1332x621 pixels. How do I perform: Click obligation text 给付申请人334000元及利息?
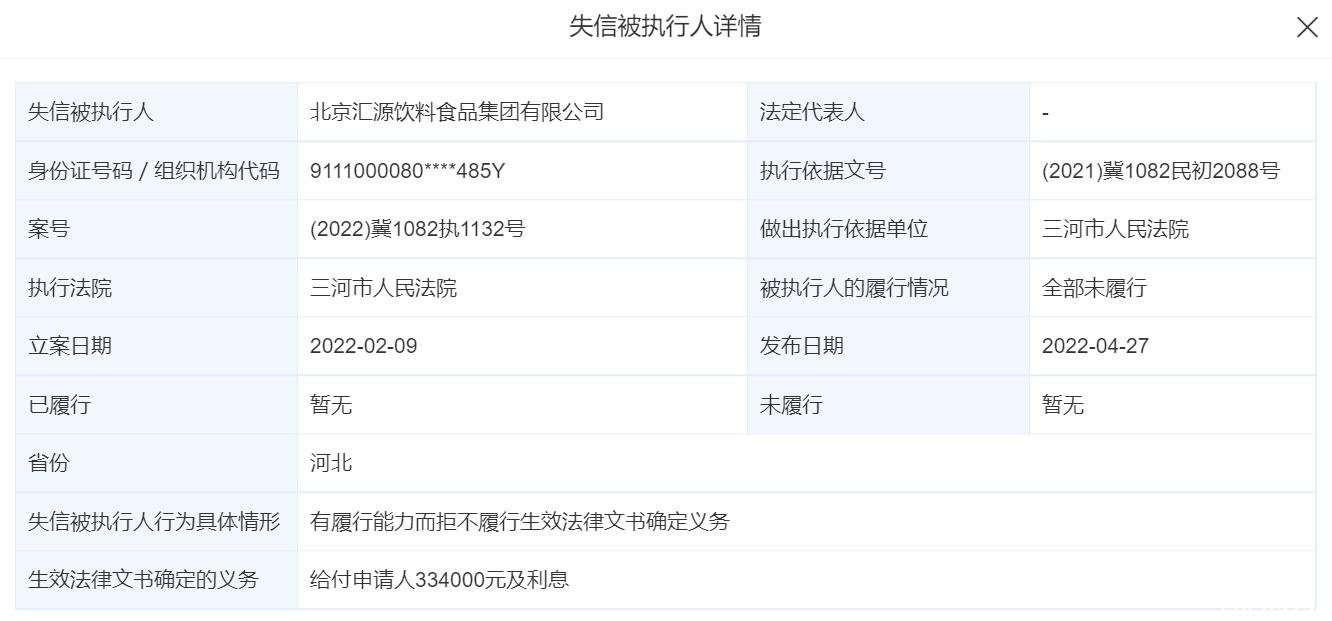(x=439, y=579)
